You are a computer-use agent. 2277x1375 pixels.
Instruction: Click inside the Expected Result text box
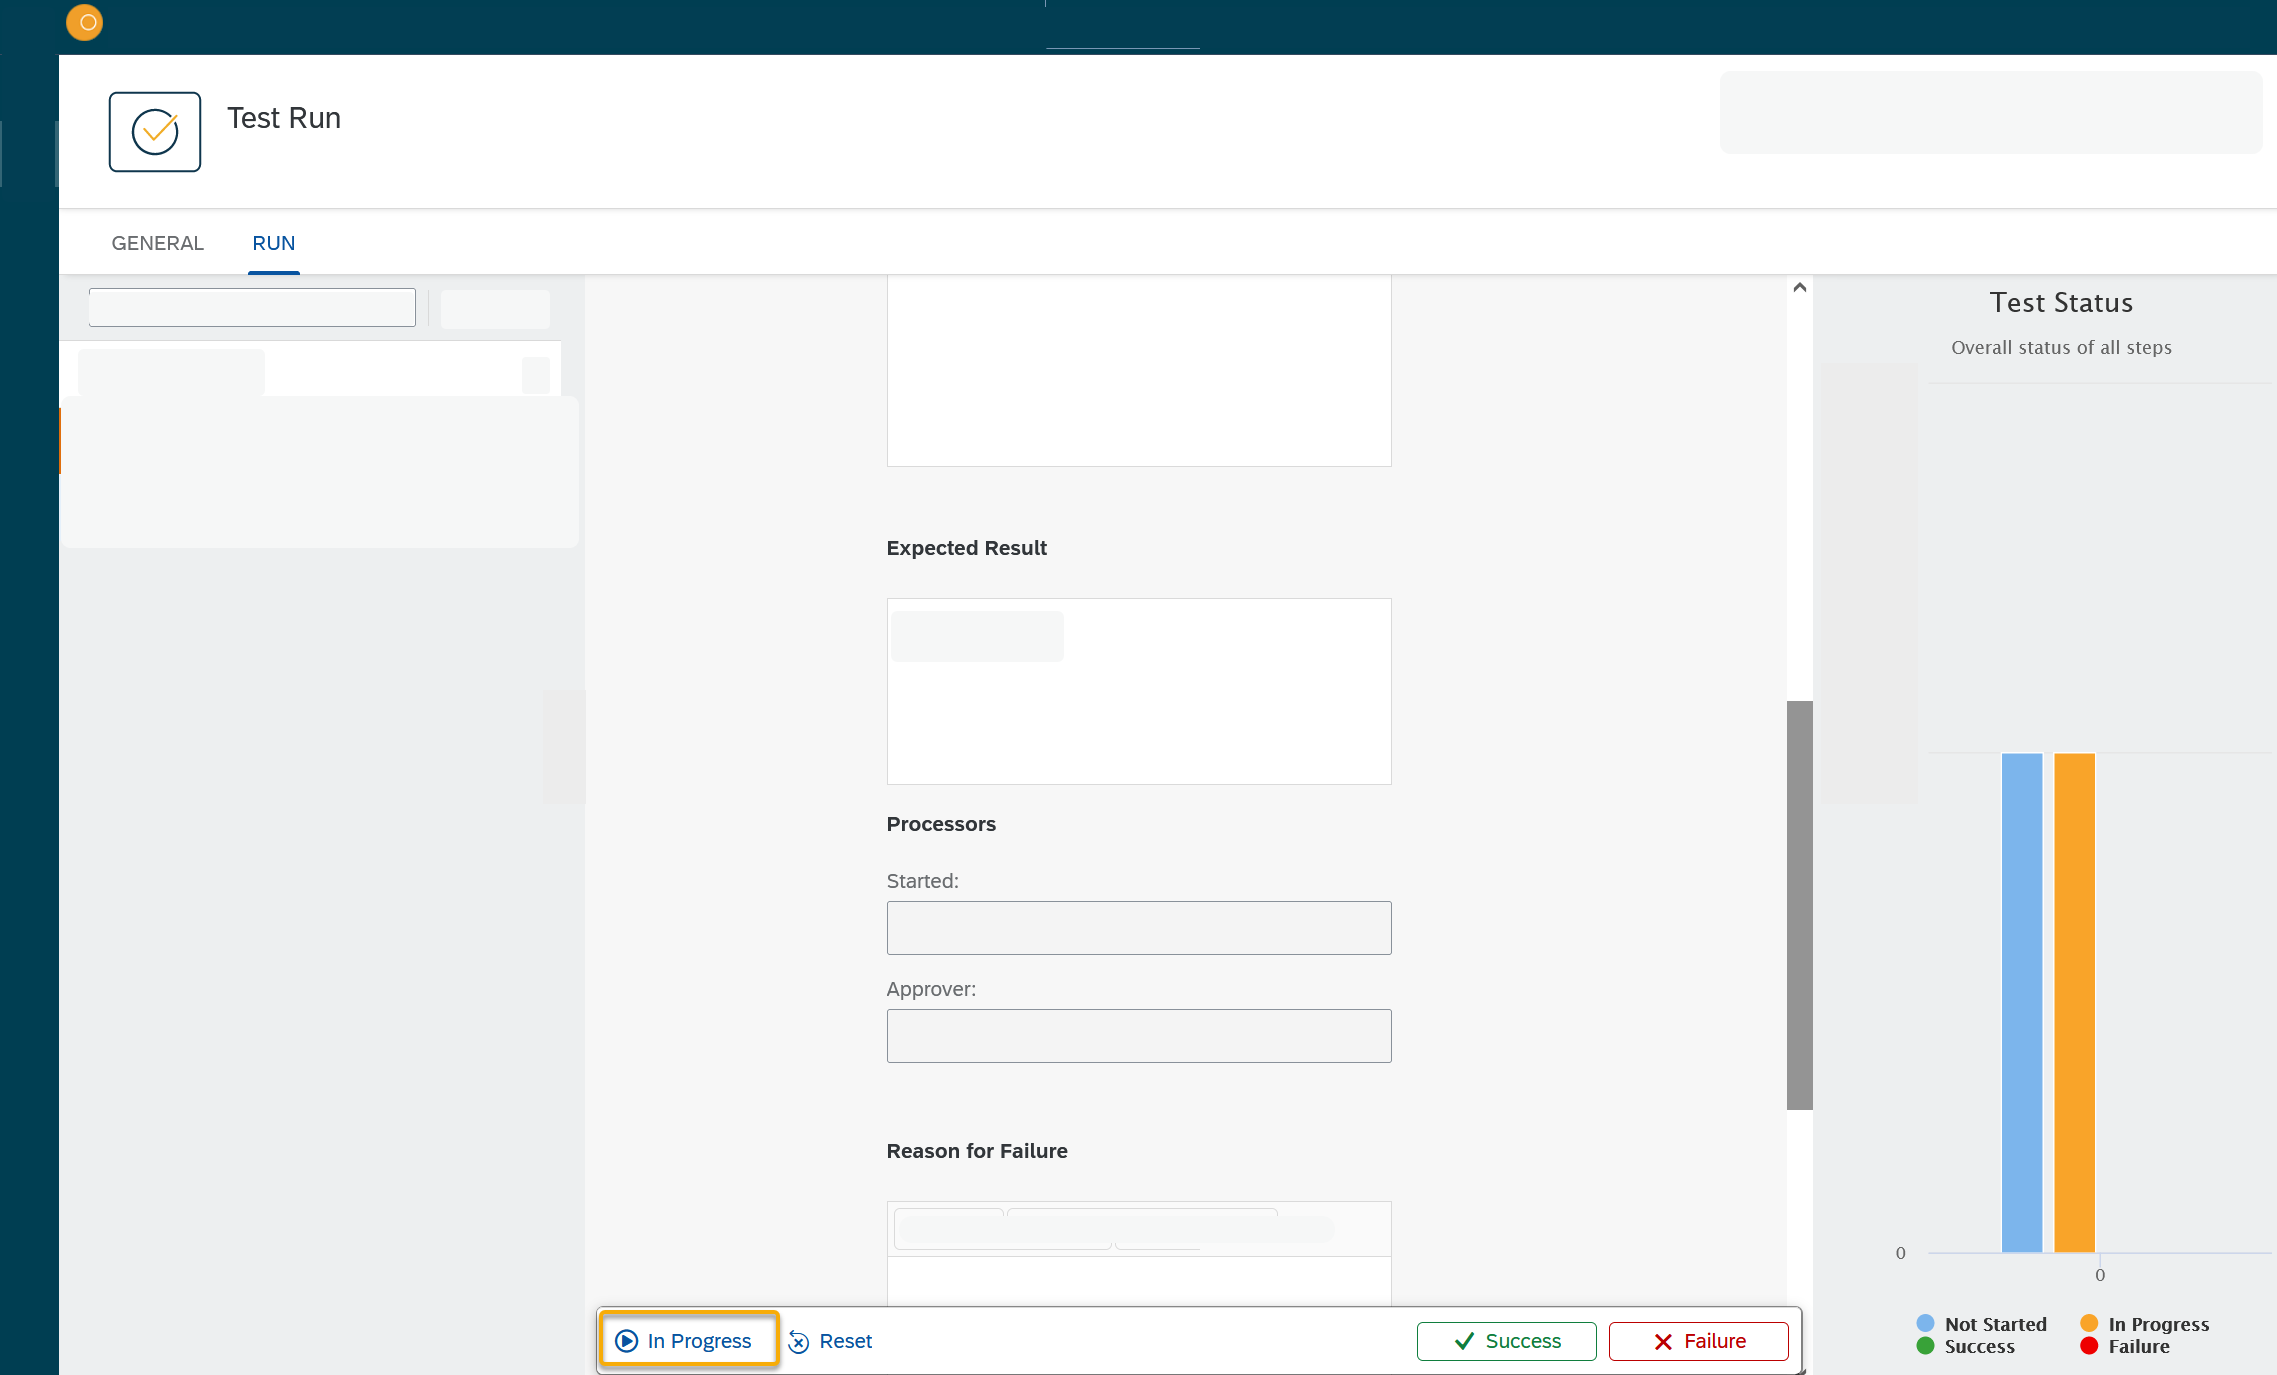pyautogui.click(x=1139, y=691)
